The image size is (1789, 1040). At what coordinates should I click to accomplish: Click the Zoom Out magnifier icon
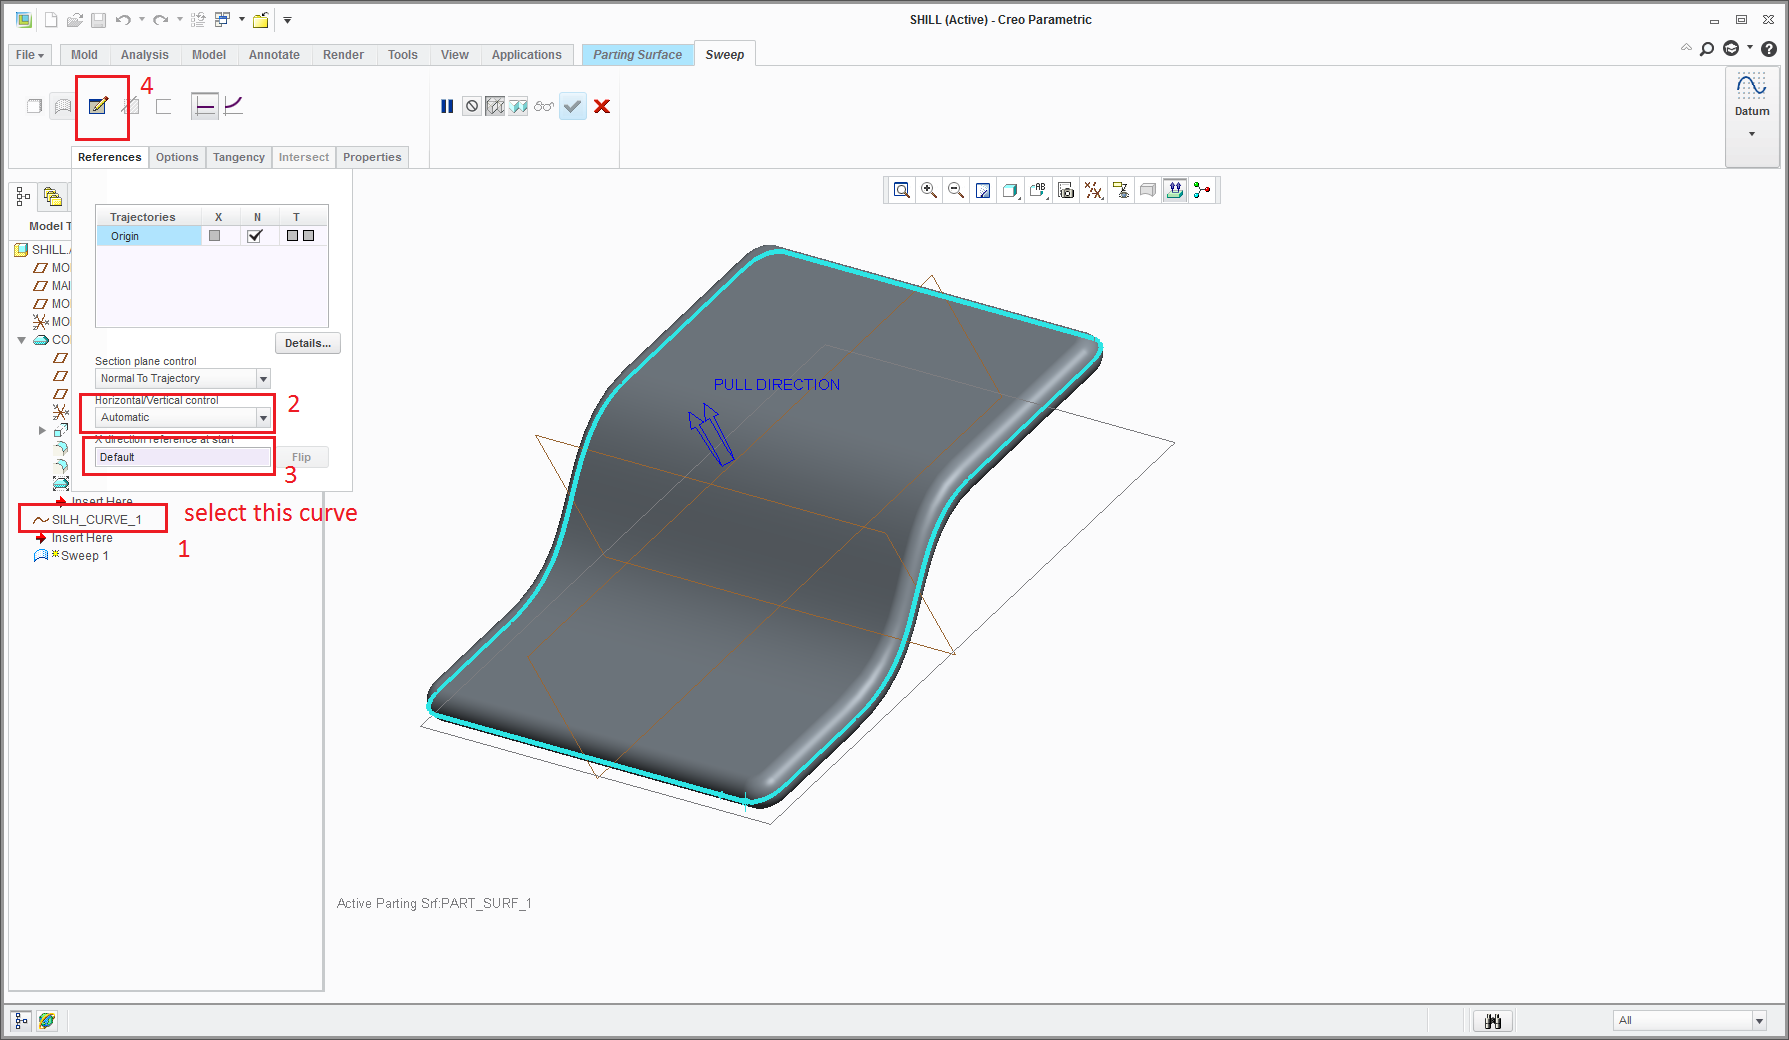pos(956,190)
